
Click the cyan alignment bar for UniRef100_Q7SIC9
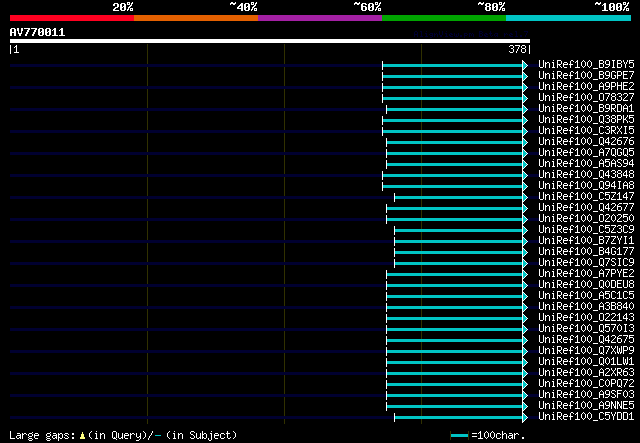(x=461, y=264)
